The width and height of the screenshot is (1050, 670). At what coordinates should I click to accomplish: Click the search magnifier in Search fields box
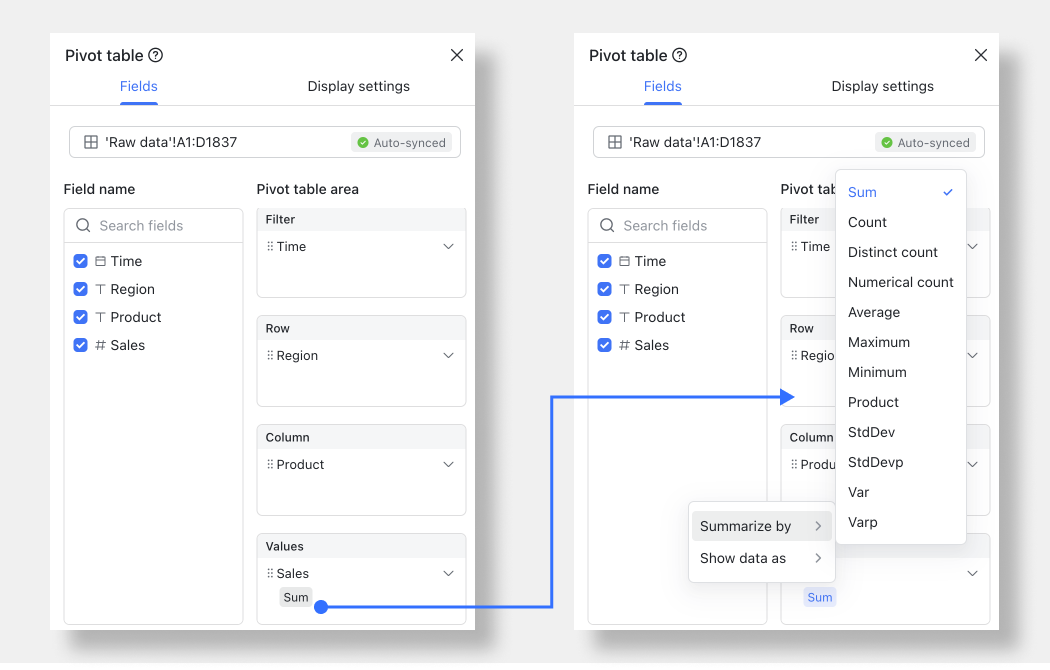click(83, 225)
